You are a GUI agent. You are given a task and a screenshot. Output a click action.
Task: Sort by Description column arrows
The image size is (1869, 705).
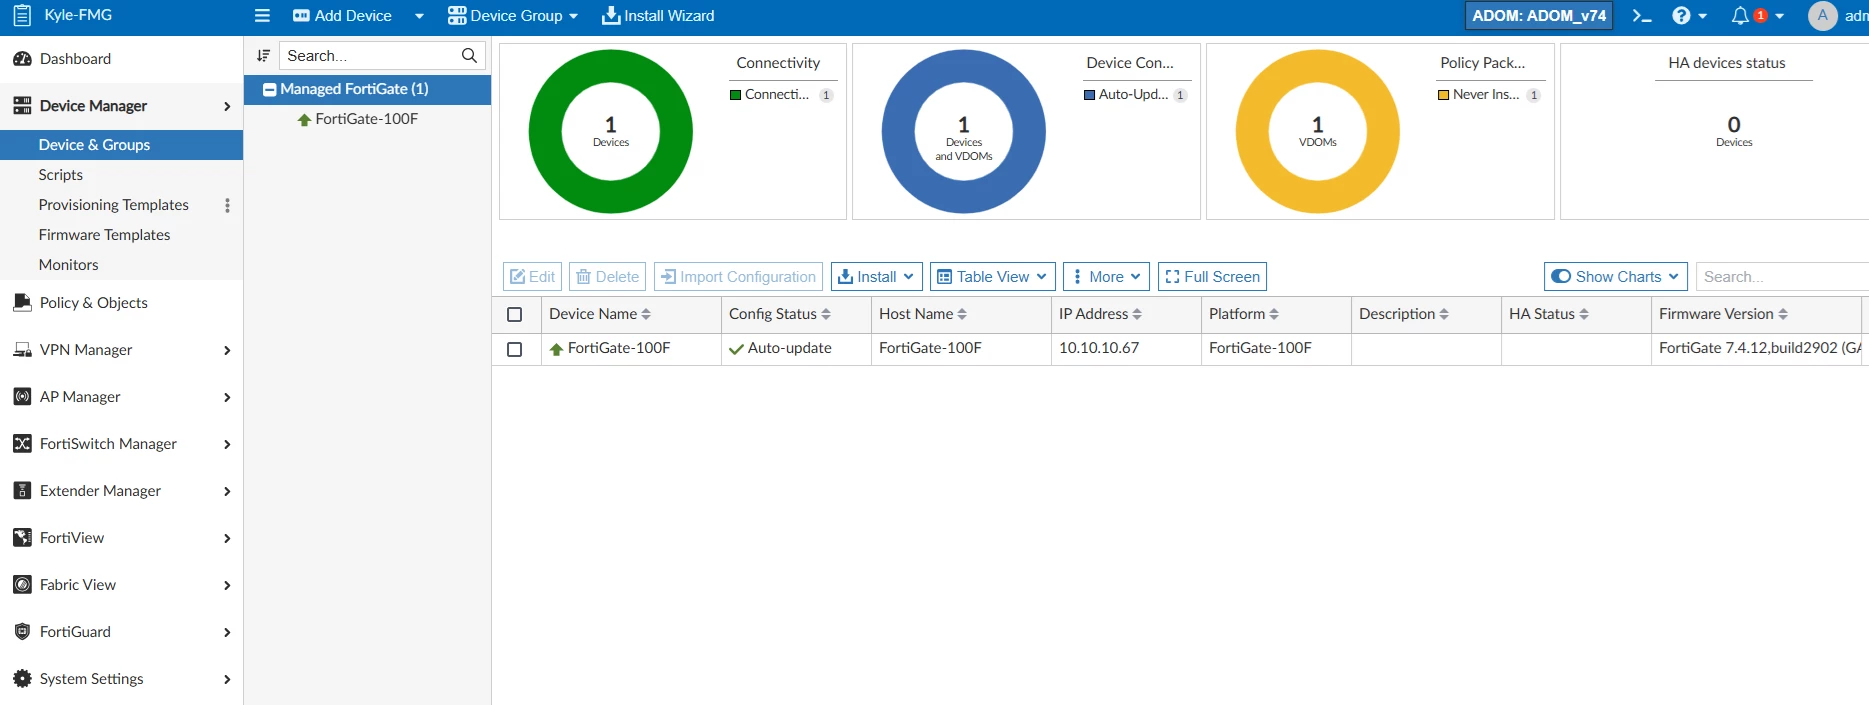pyautogui.click(x=1444, y=314)
